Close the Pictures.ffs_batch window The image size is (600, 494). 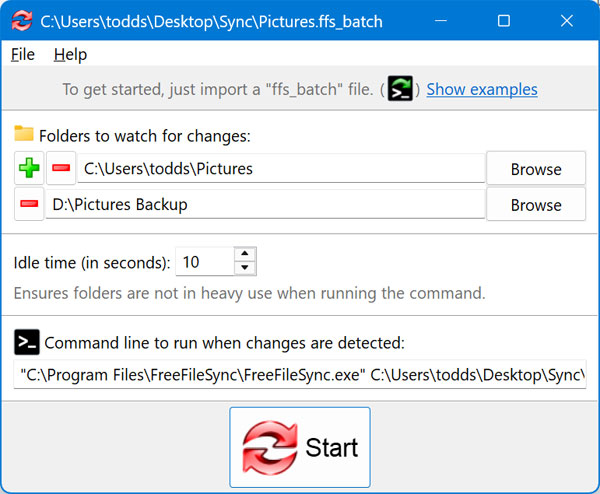567,21
